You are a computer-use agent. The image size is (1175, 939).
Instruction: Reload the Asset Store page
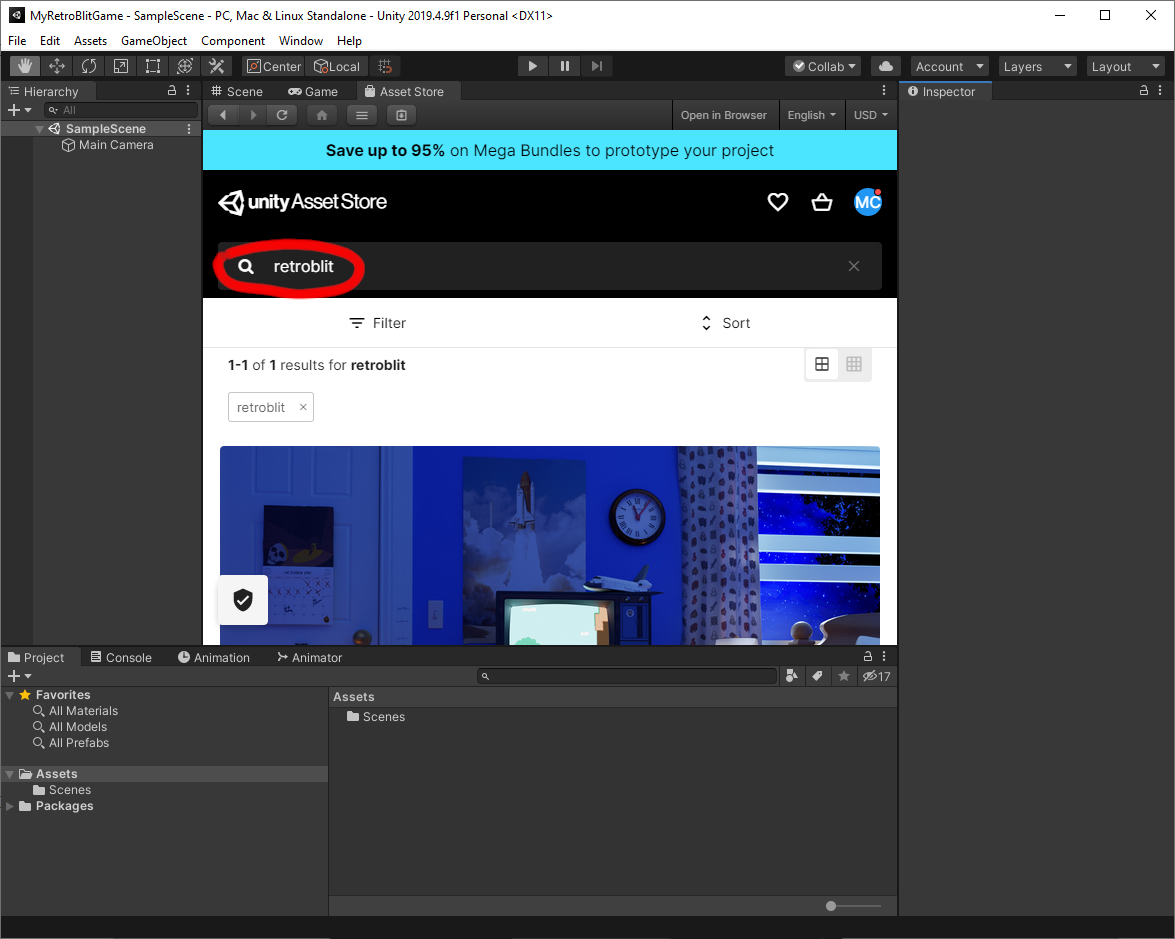(283, 115)
